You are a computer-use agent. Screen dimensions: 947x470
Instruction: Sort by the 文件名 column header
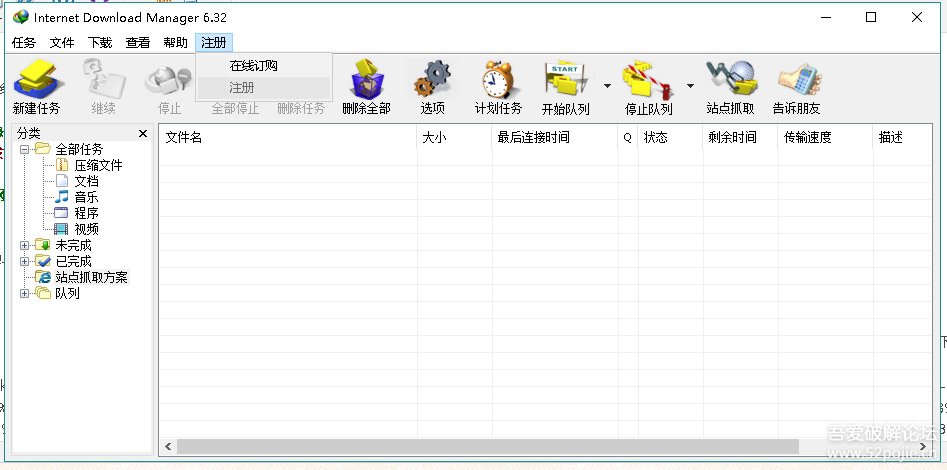287,138
